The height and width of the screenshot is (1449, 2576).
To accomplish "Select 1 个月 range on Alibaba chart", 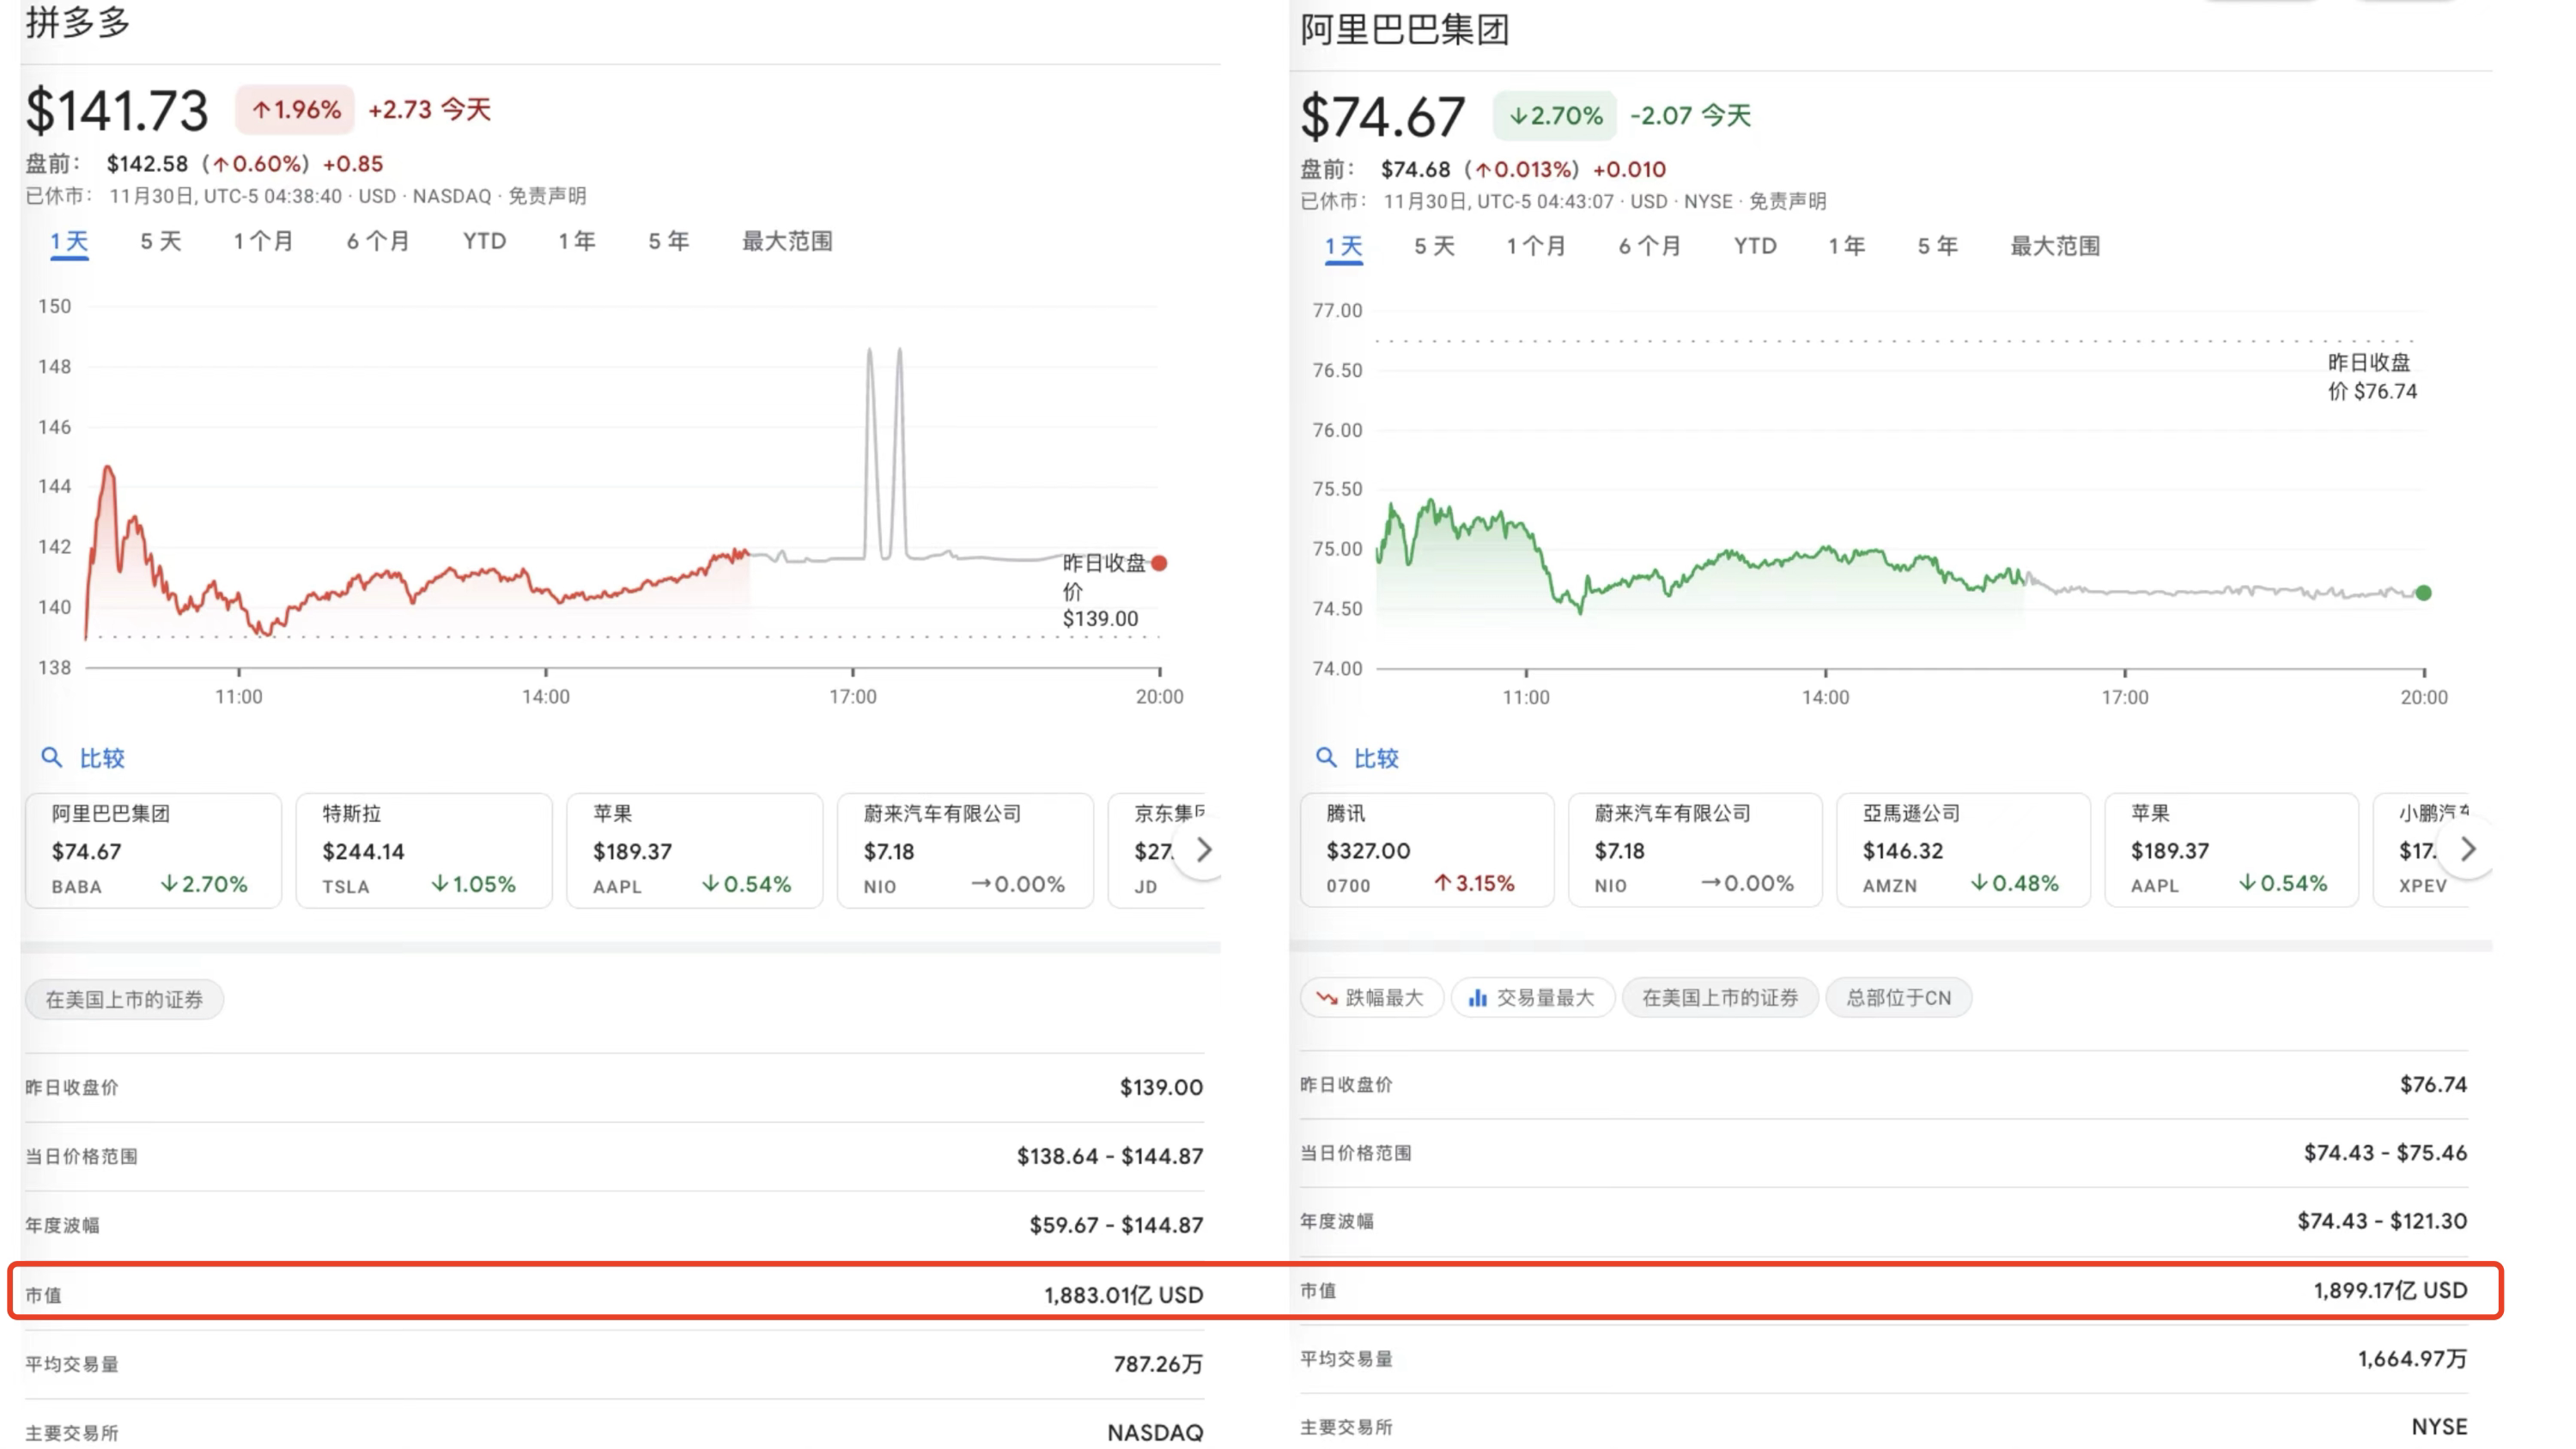I will click(x=1535, y=246).
